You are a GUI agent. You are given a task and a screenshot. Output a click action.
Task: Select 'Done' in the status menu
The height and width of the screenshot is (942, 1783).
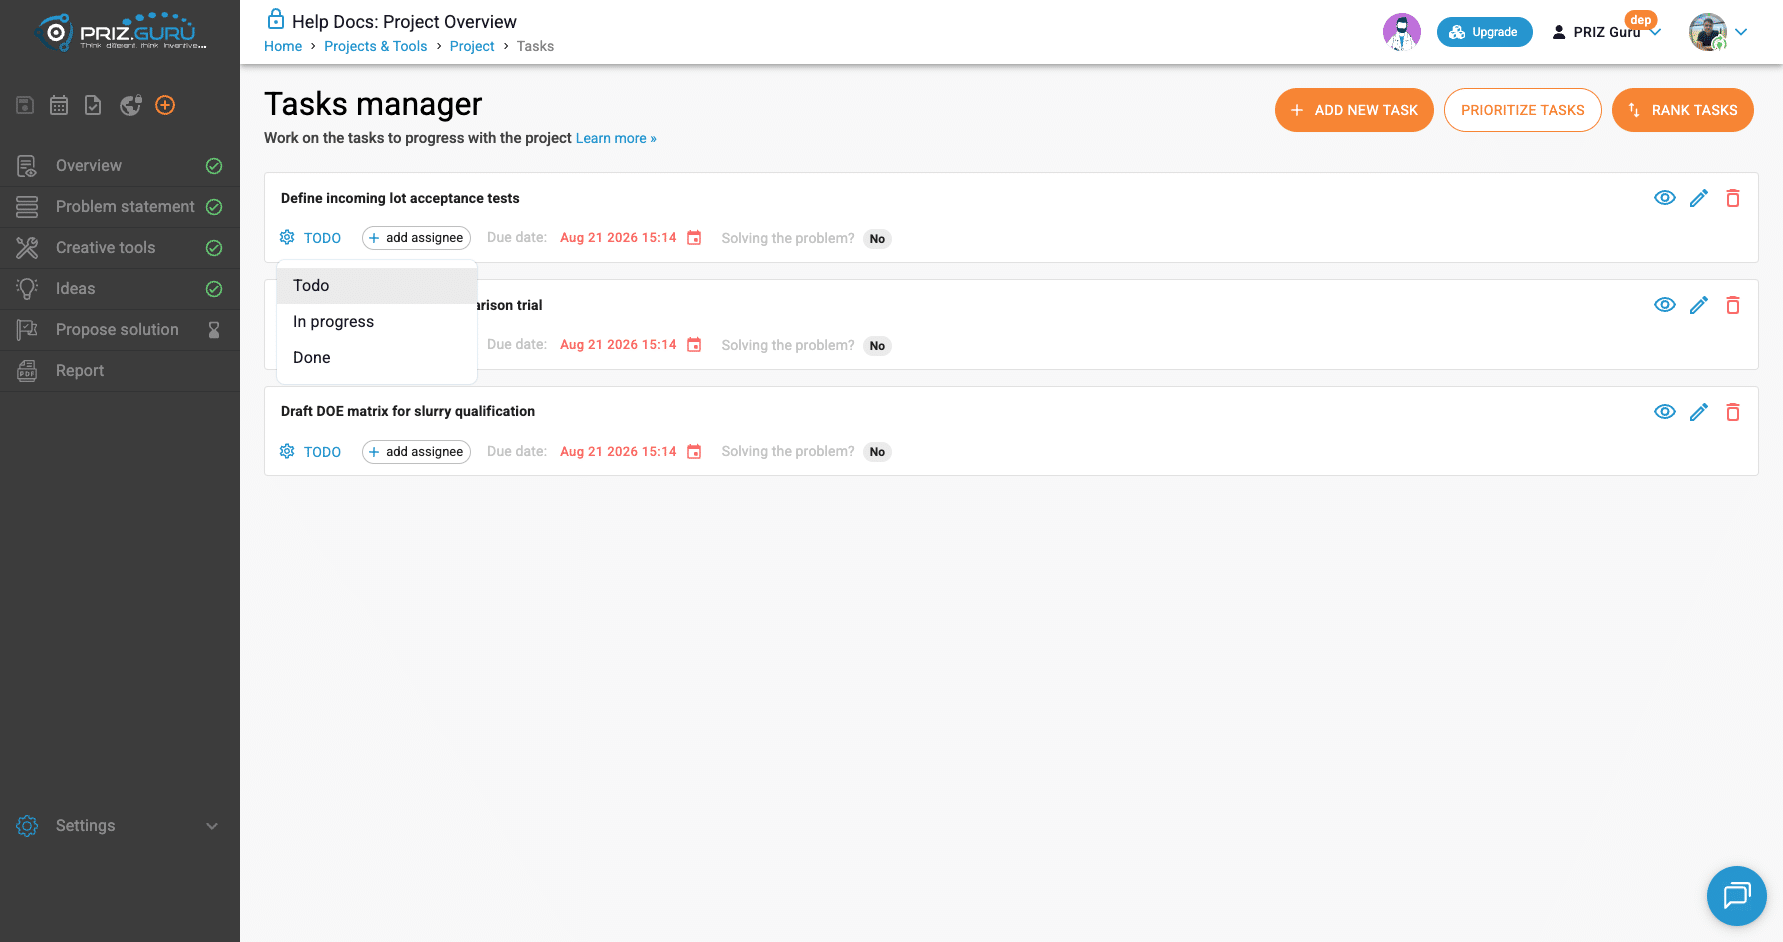(x=377, y=358)
